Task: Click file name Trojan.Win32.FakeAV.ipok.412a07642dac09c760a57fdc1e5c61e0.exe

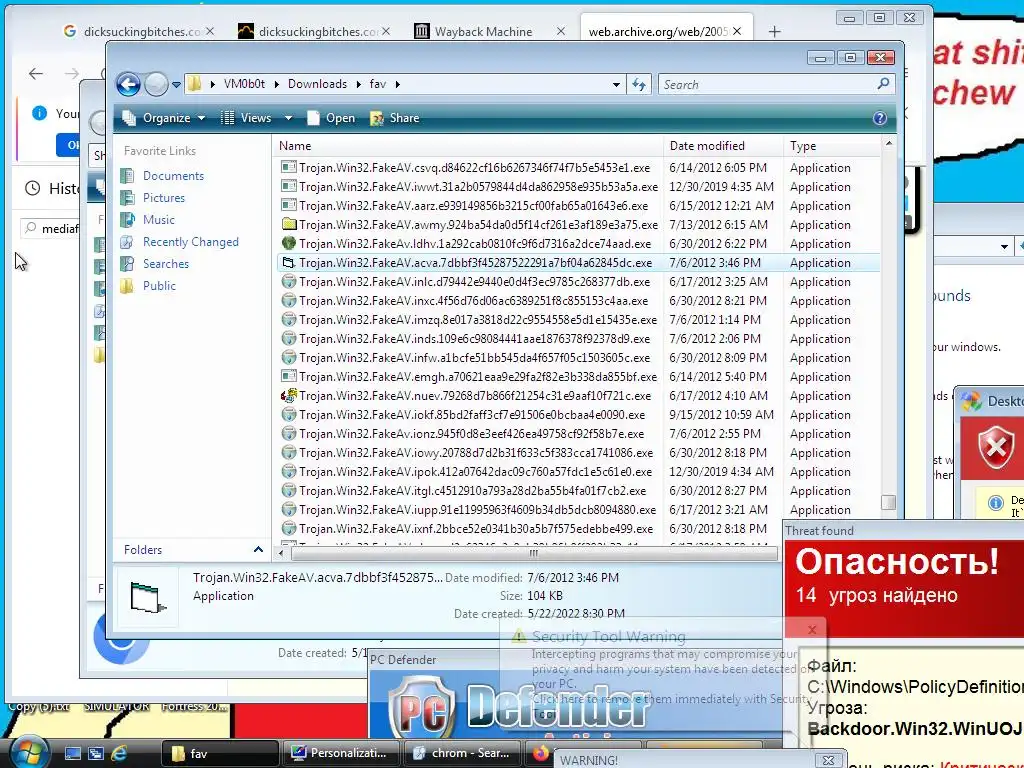Action: [475, 472]
